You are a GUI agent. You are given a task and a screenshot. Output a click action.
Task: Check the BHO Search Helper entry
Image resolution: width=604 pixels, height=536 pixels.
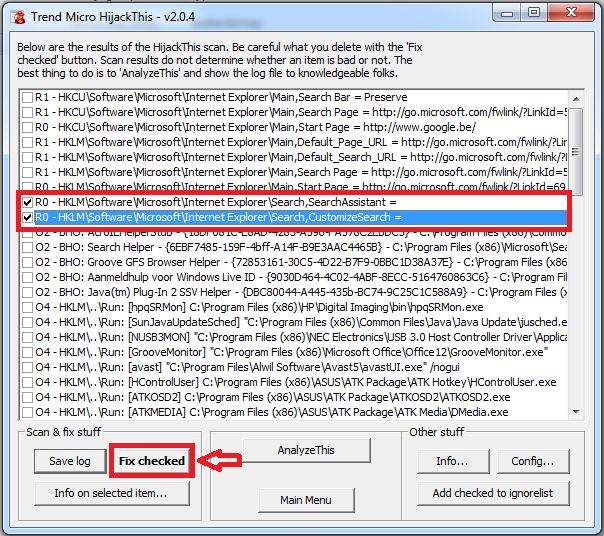(x=27, y=247)
